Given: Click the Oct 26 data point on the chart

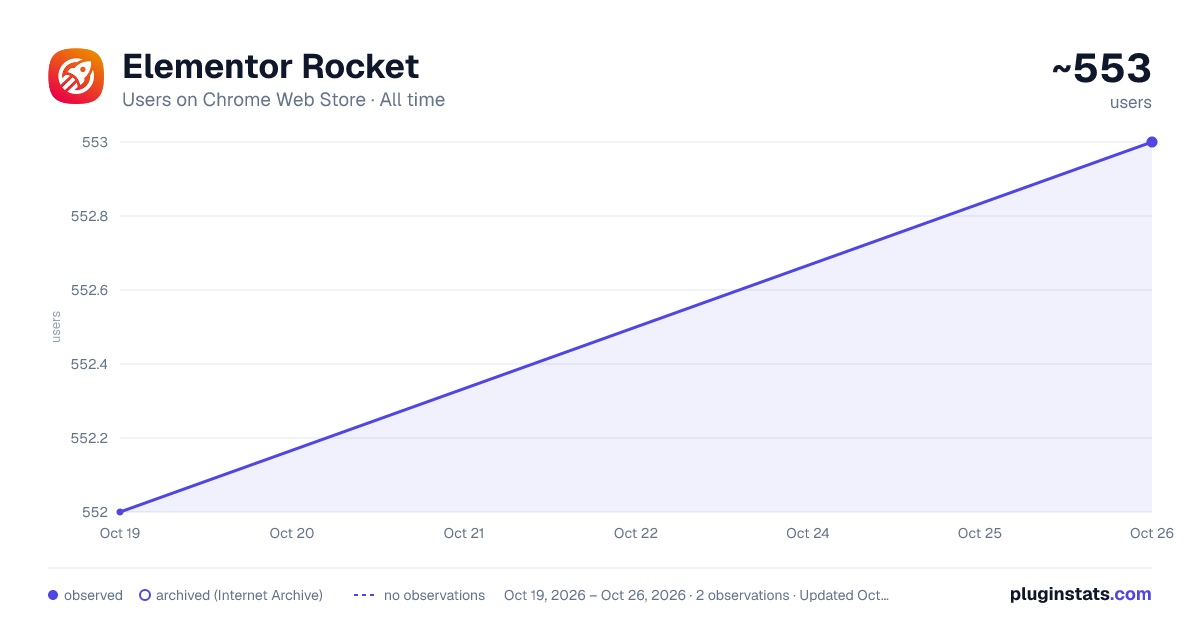Looking at the screenshot, I should coord(1152,142).
